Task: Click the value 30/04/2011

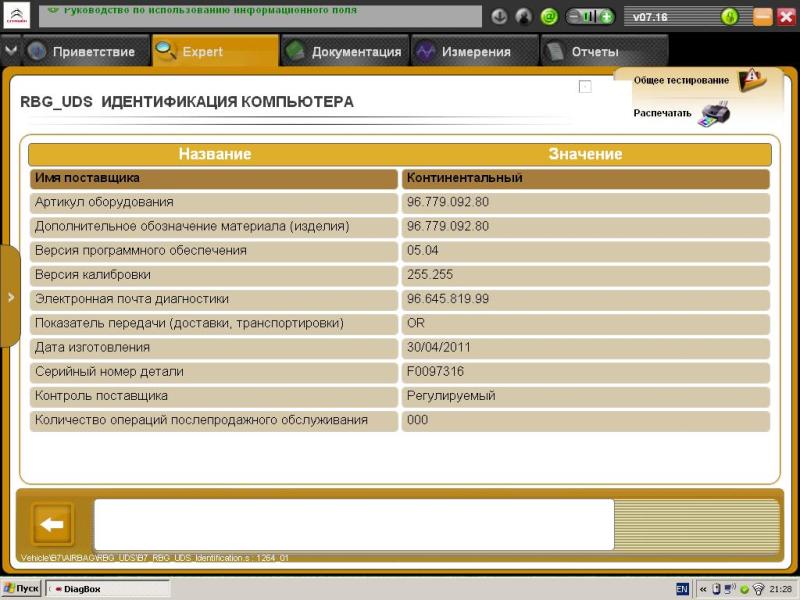Action: [x=438, y=347]
